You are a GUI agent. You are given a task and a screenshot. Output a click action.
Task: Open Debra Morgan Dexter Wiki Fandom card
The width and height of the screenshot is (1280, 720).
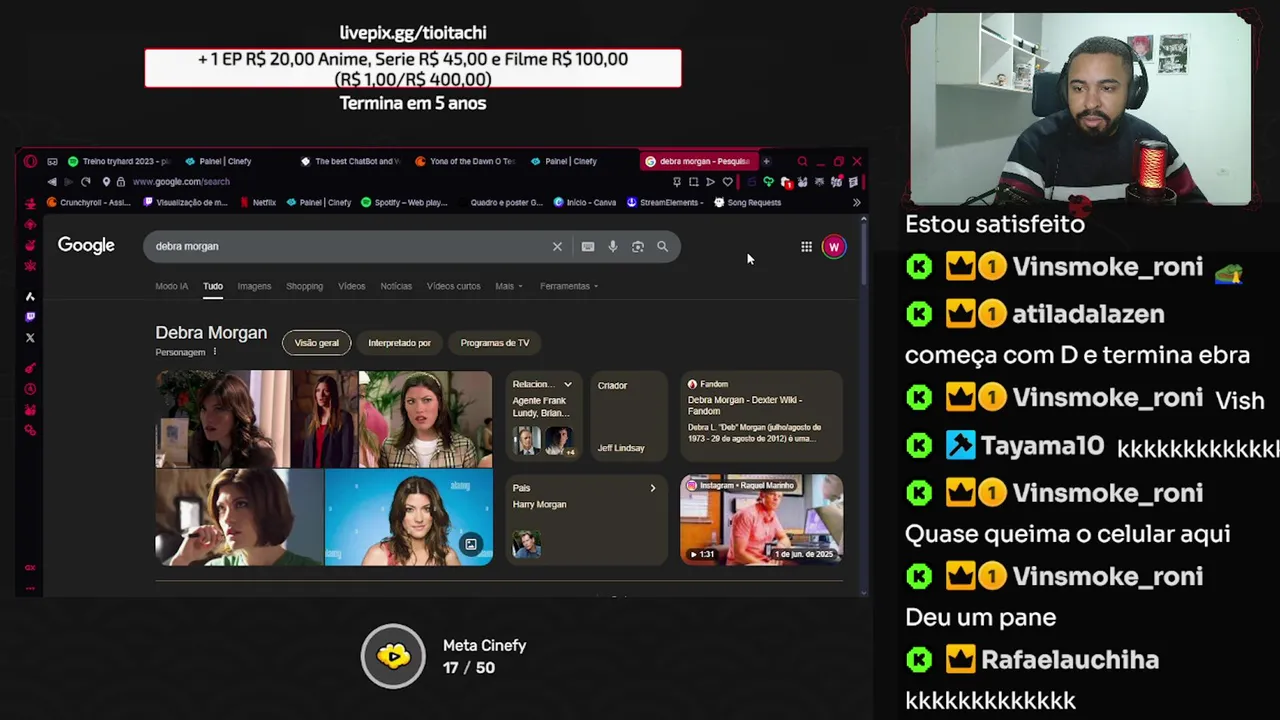(761, 416)
